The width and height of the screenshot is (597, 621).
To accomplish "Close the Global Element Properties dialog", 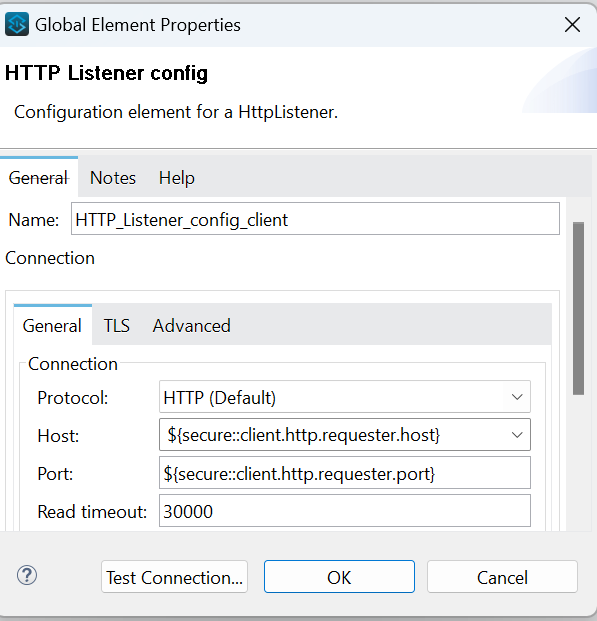I will (572, 25).
